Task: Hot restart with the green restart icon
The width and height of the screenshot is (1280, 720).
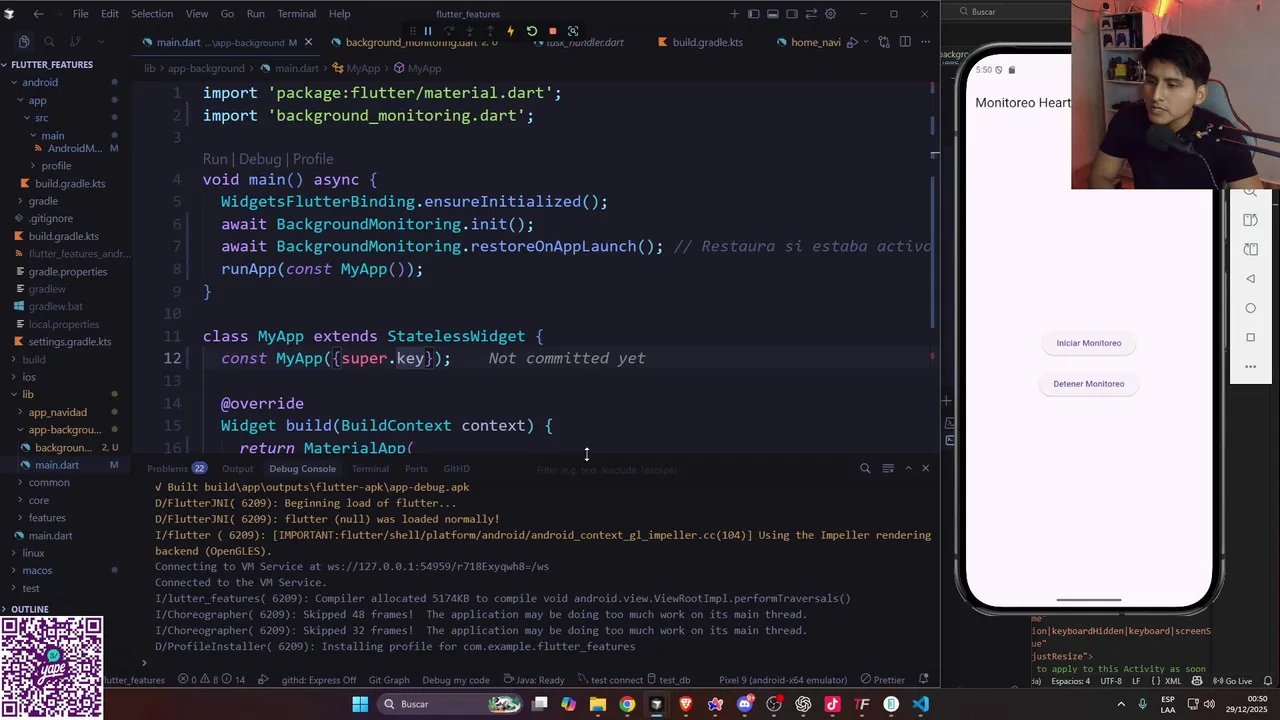Action: click(531, 31)
